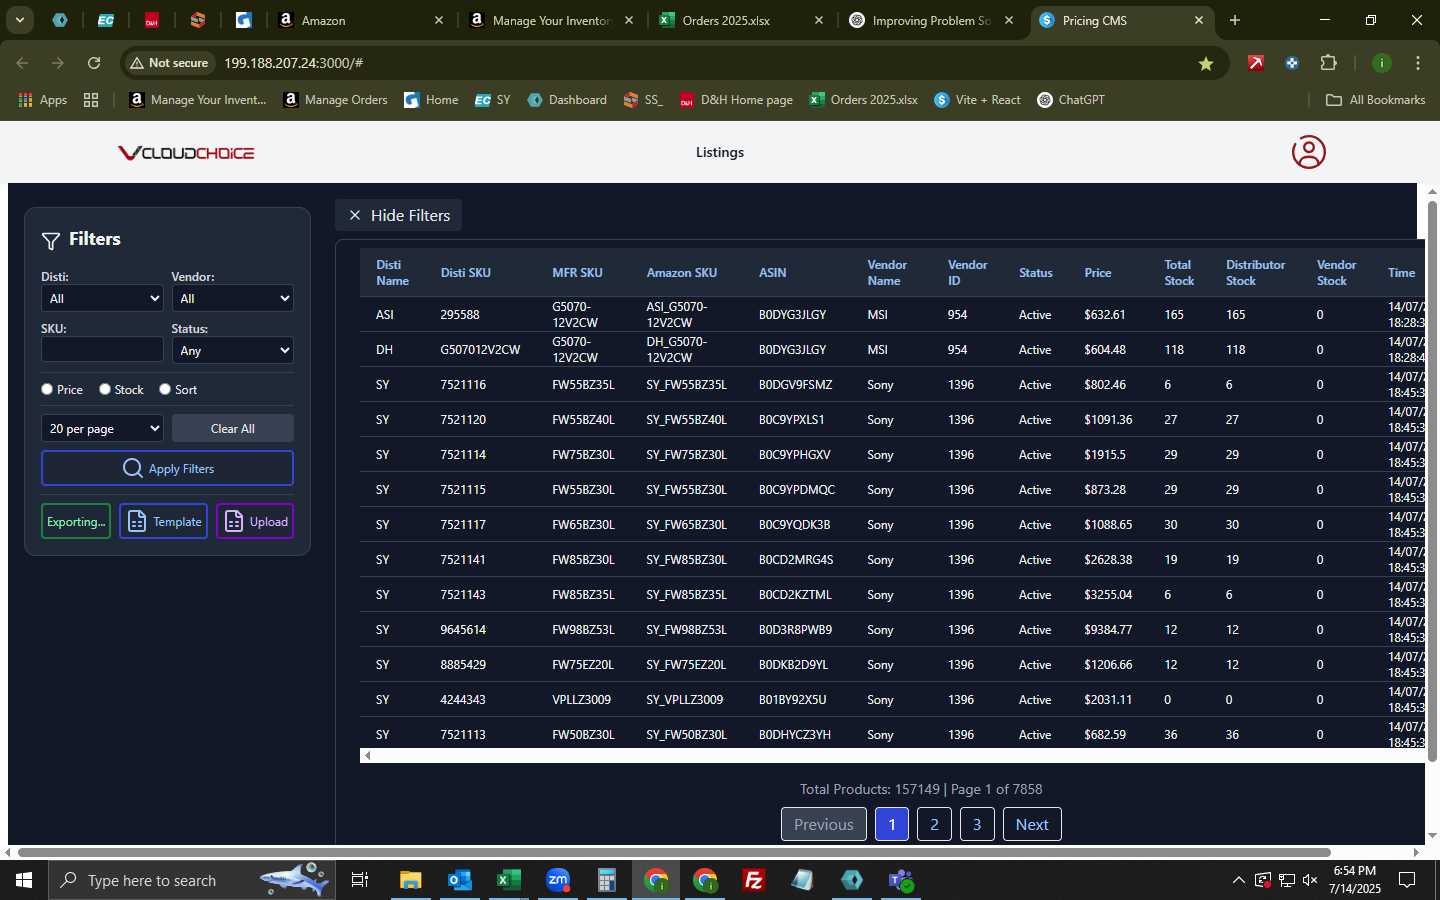
Task: Click the Upload button
Action: point(255,521)
